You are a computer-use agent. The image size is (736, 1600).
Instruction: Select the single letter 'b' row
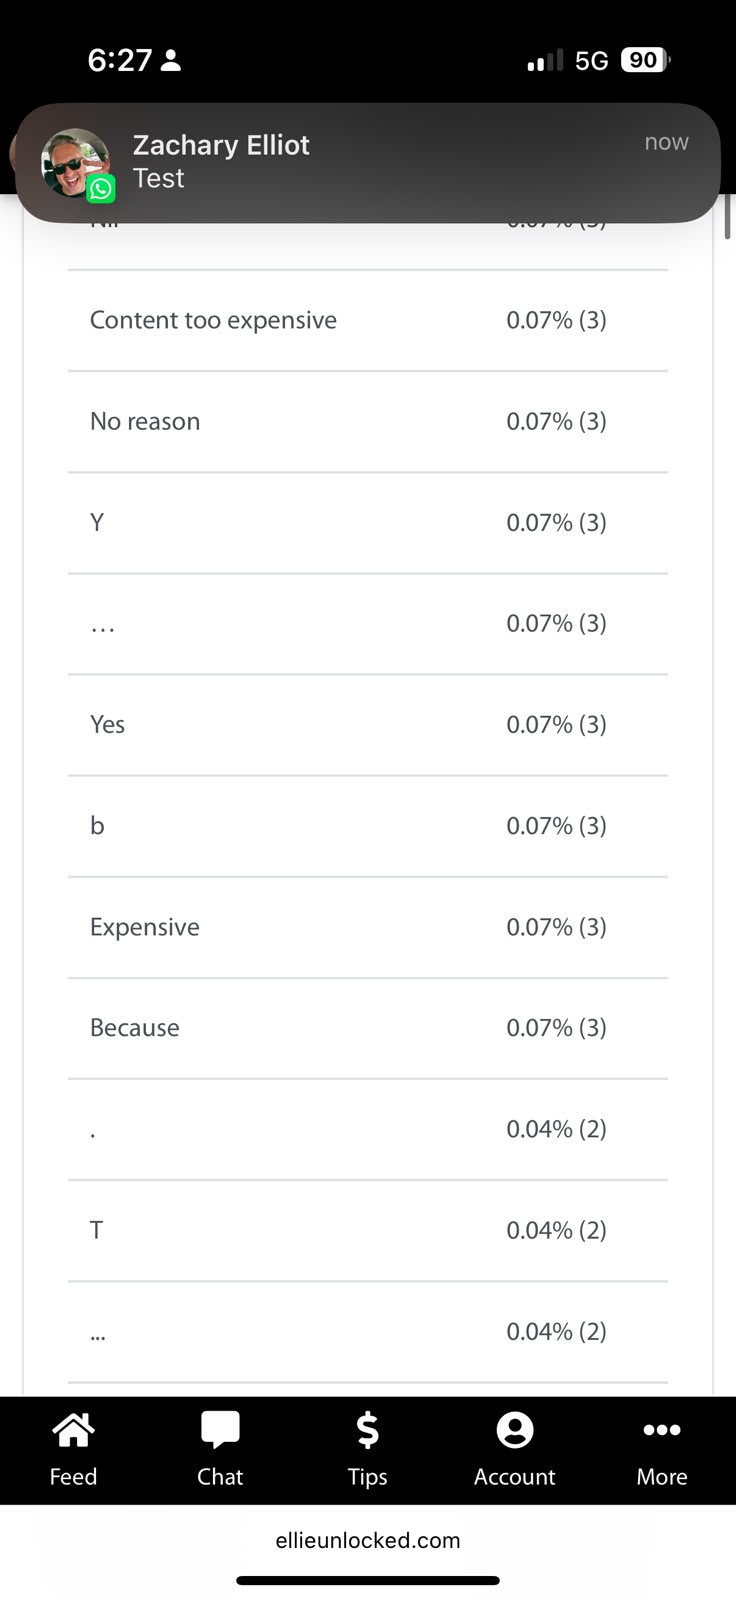tap(368, 826)
